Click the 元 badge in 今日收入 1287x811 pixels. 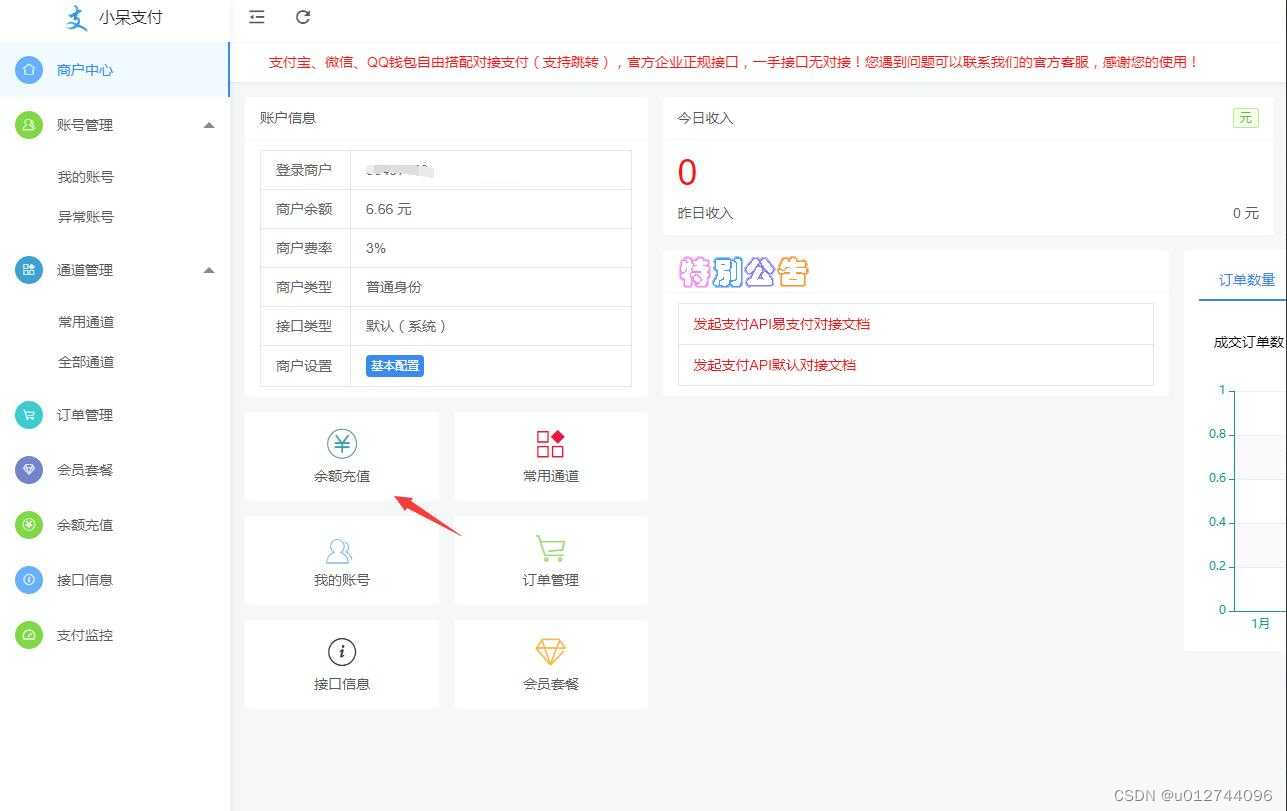click(1245, 118)
